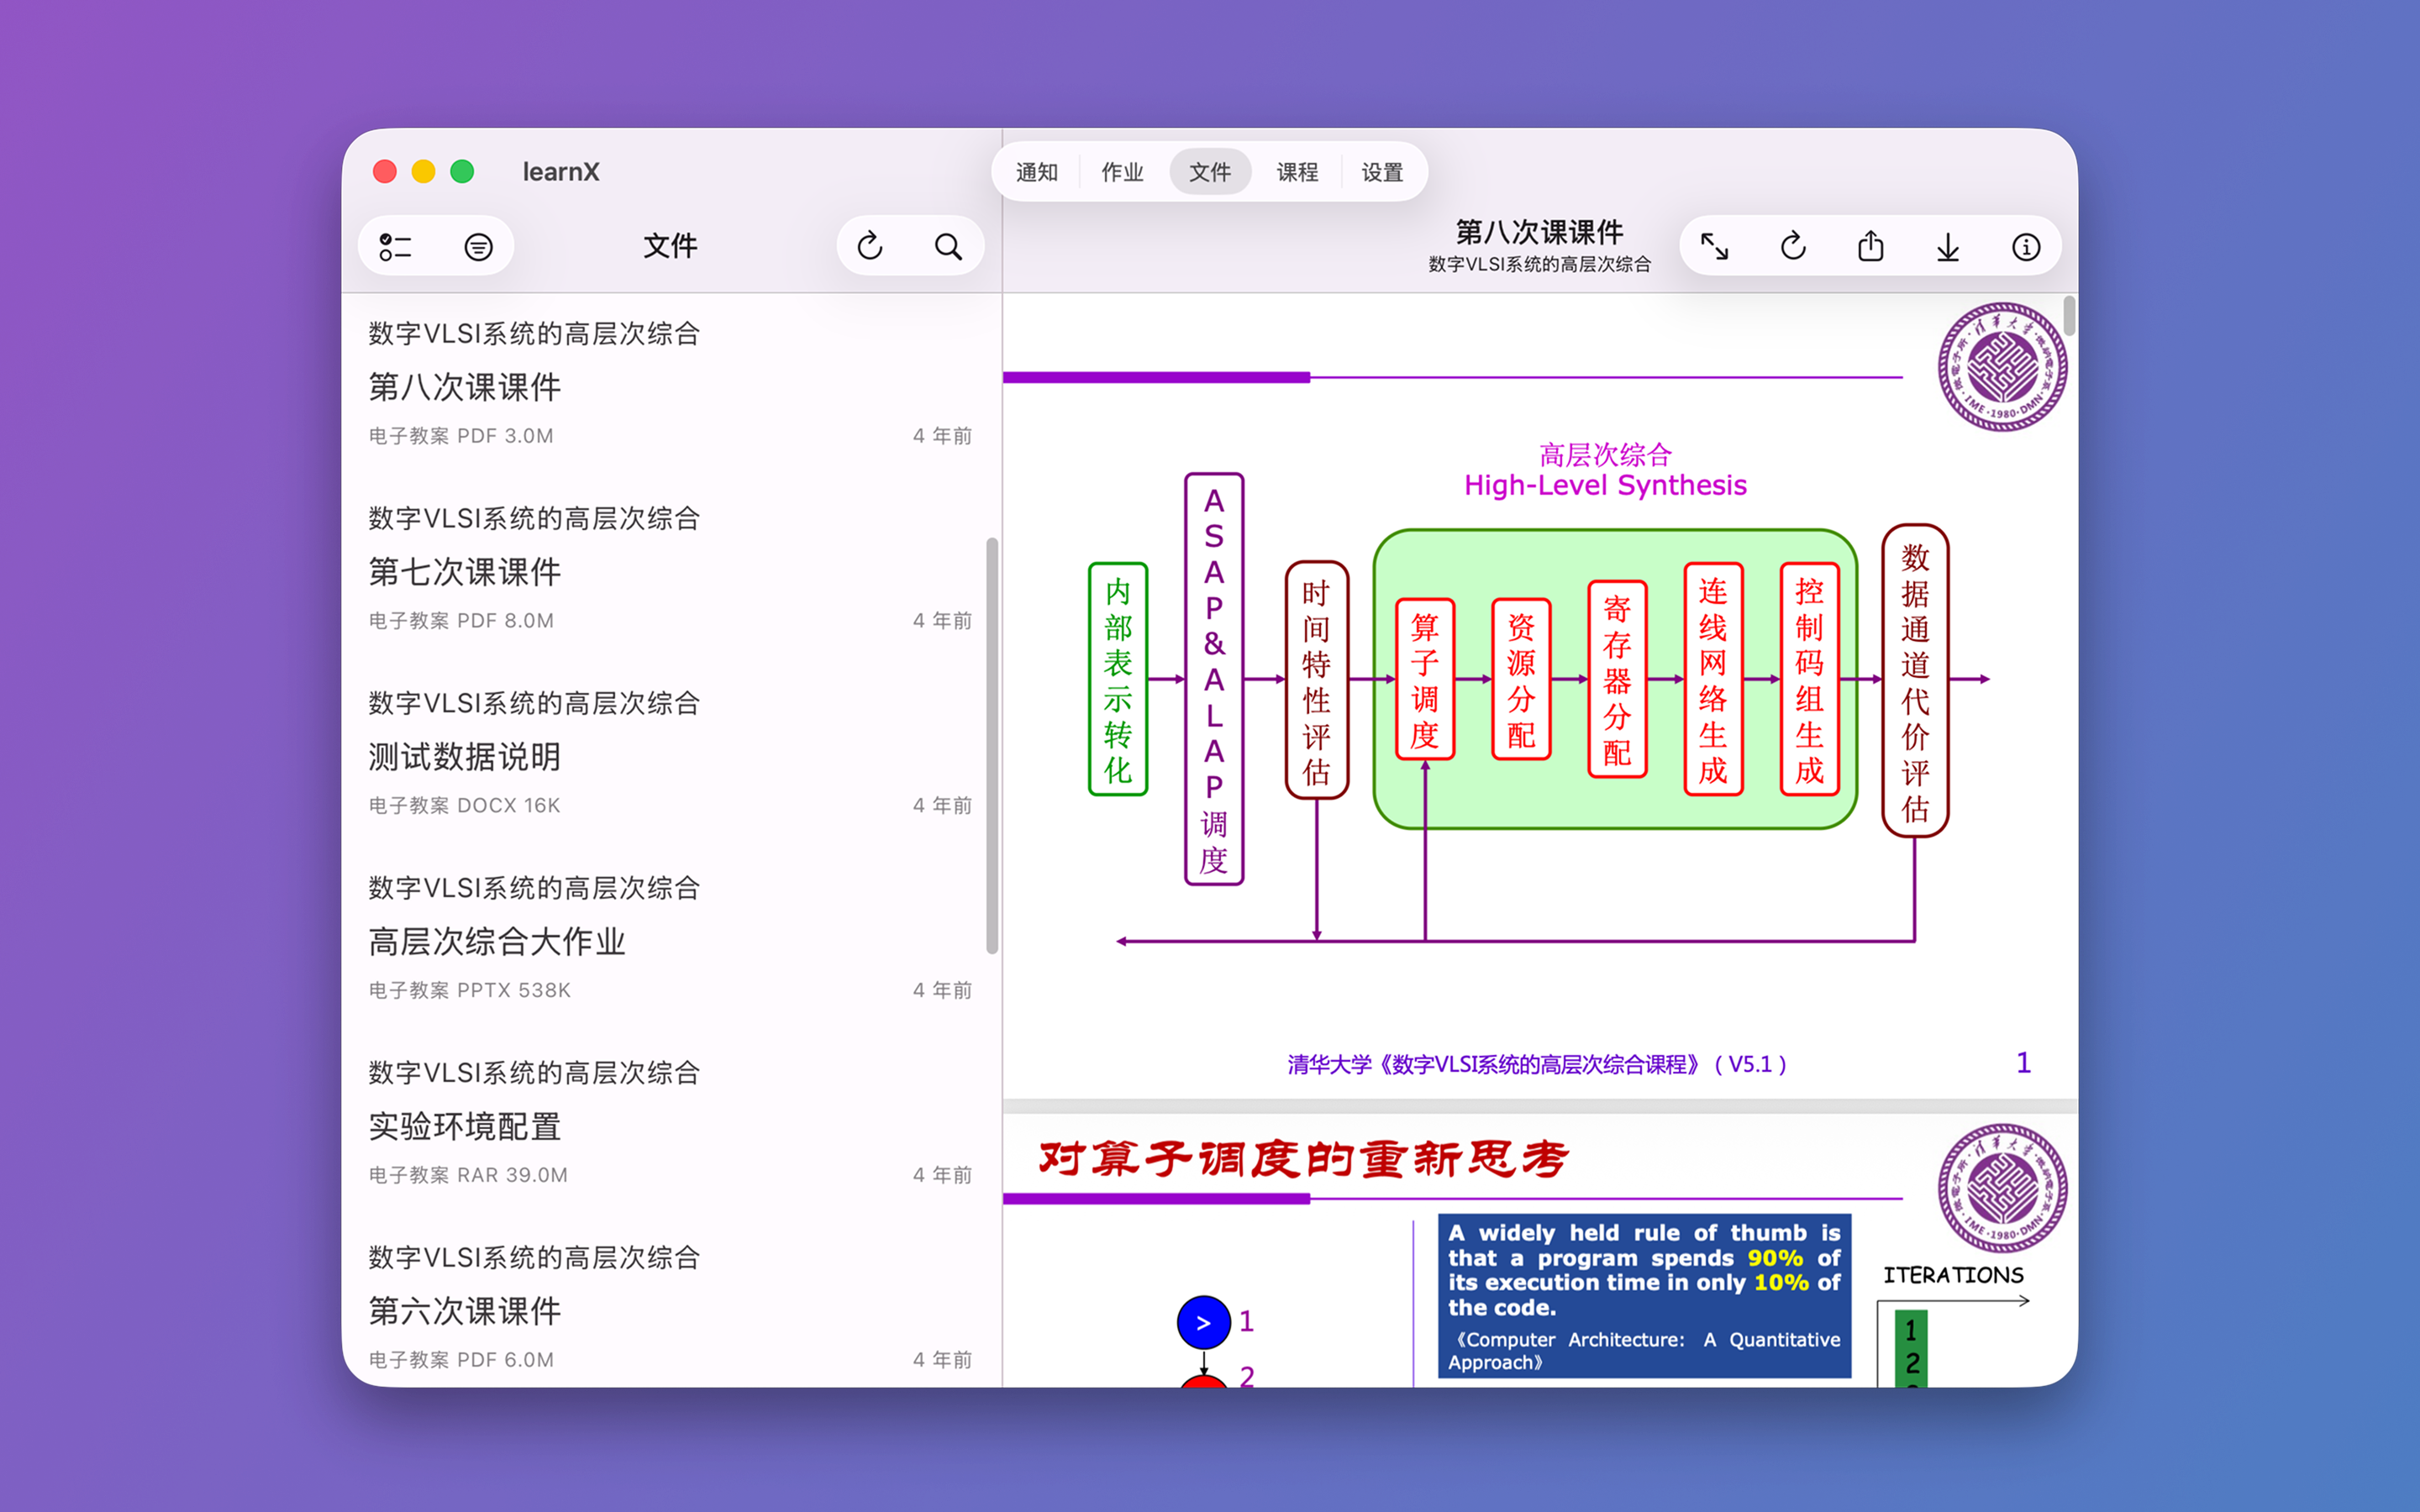Select the 文件 tab
Screen dimensions: 2420x1512
(x=1210, y=172)
